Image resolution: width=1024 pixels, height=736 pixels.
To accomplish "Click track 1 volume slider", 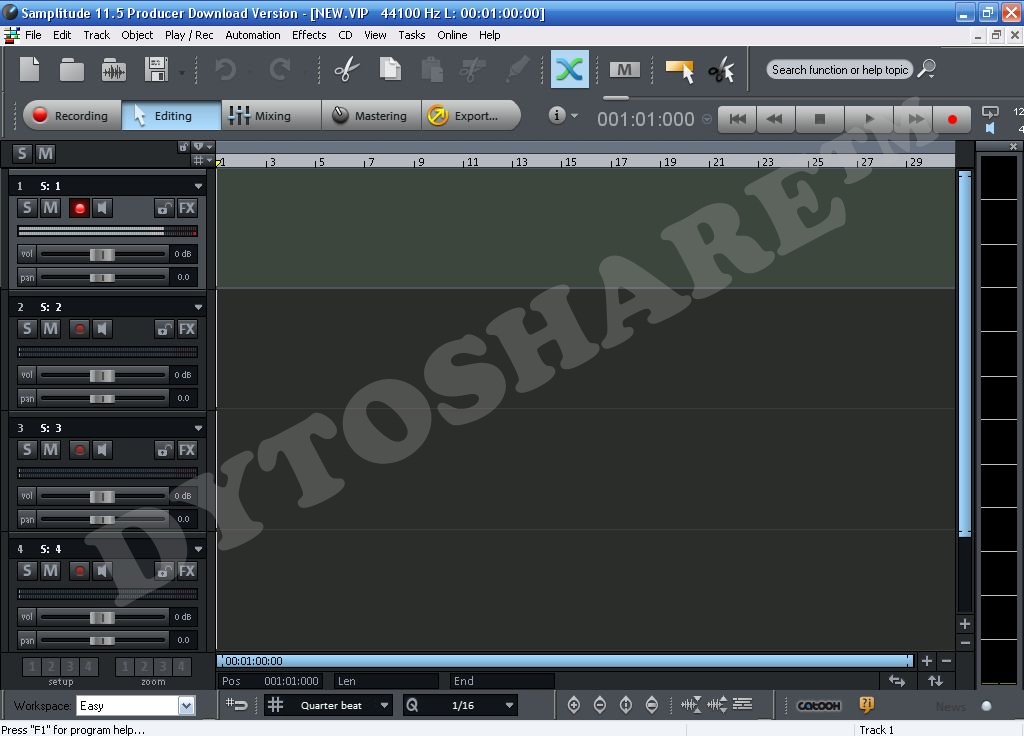I will click(103, 254).
